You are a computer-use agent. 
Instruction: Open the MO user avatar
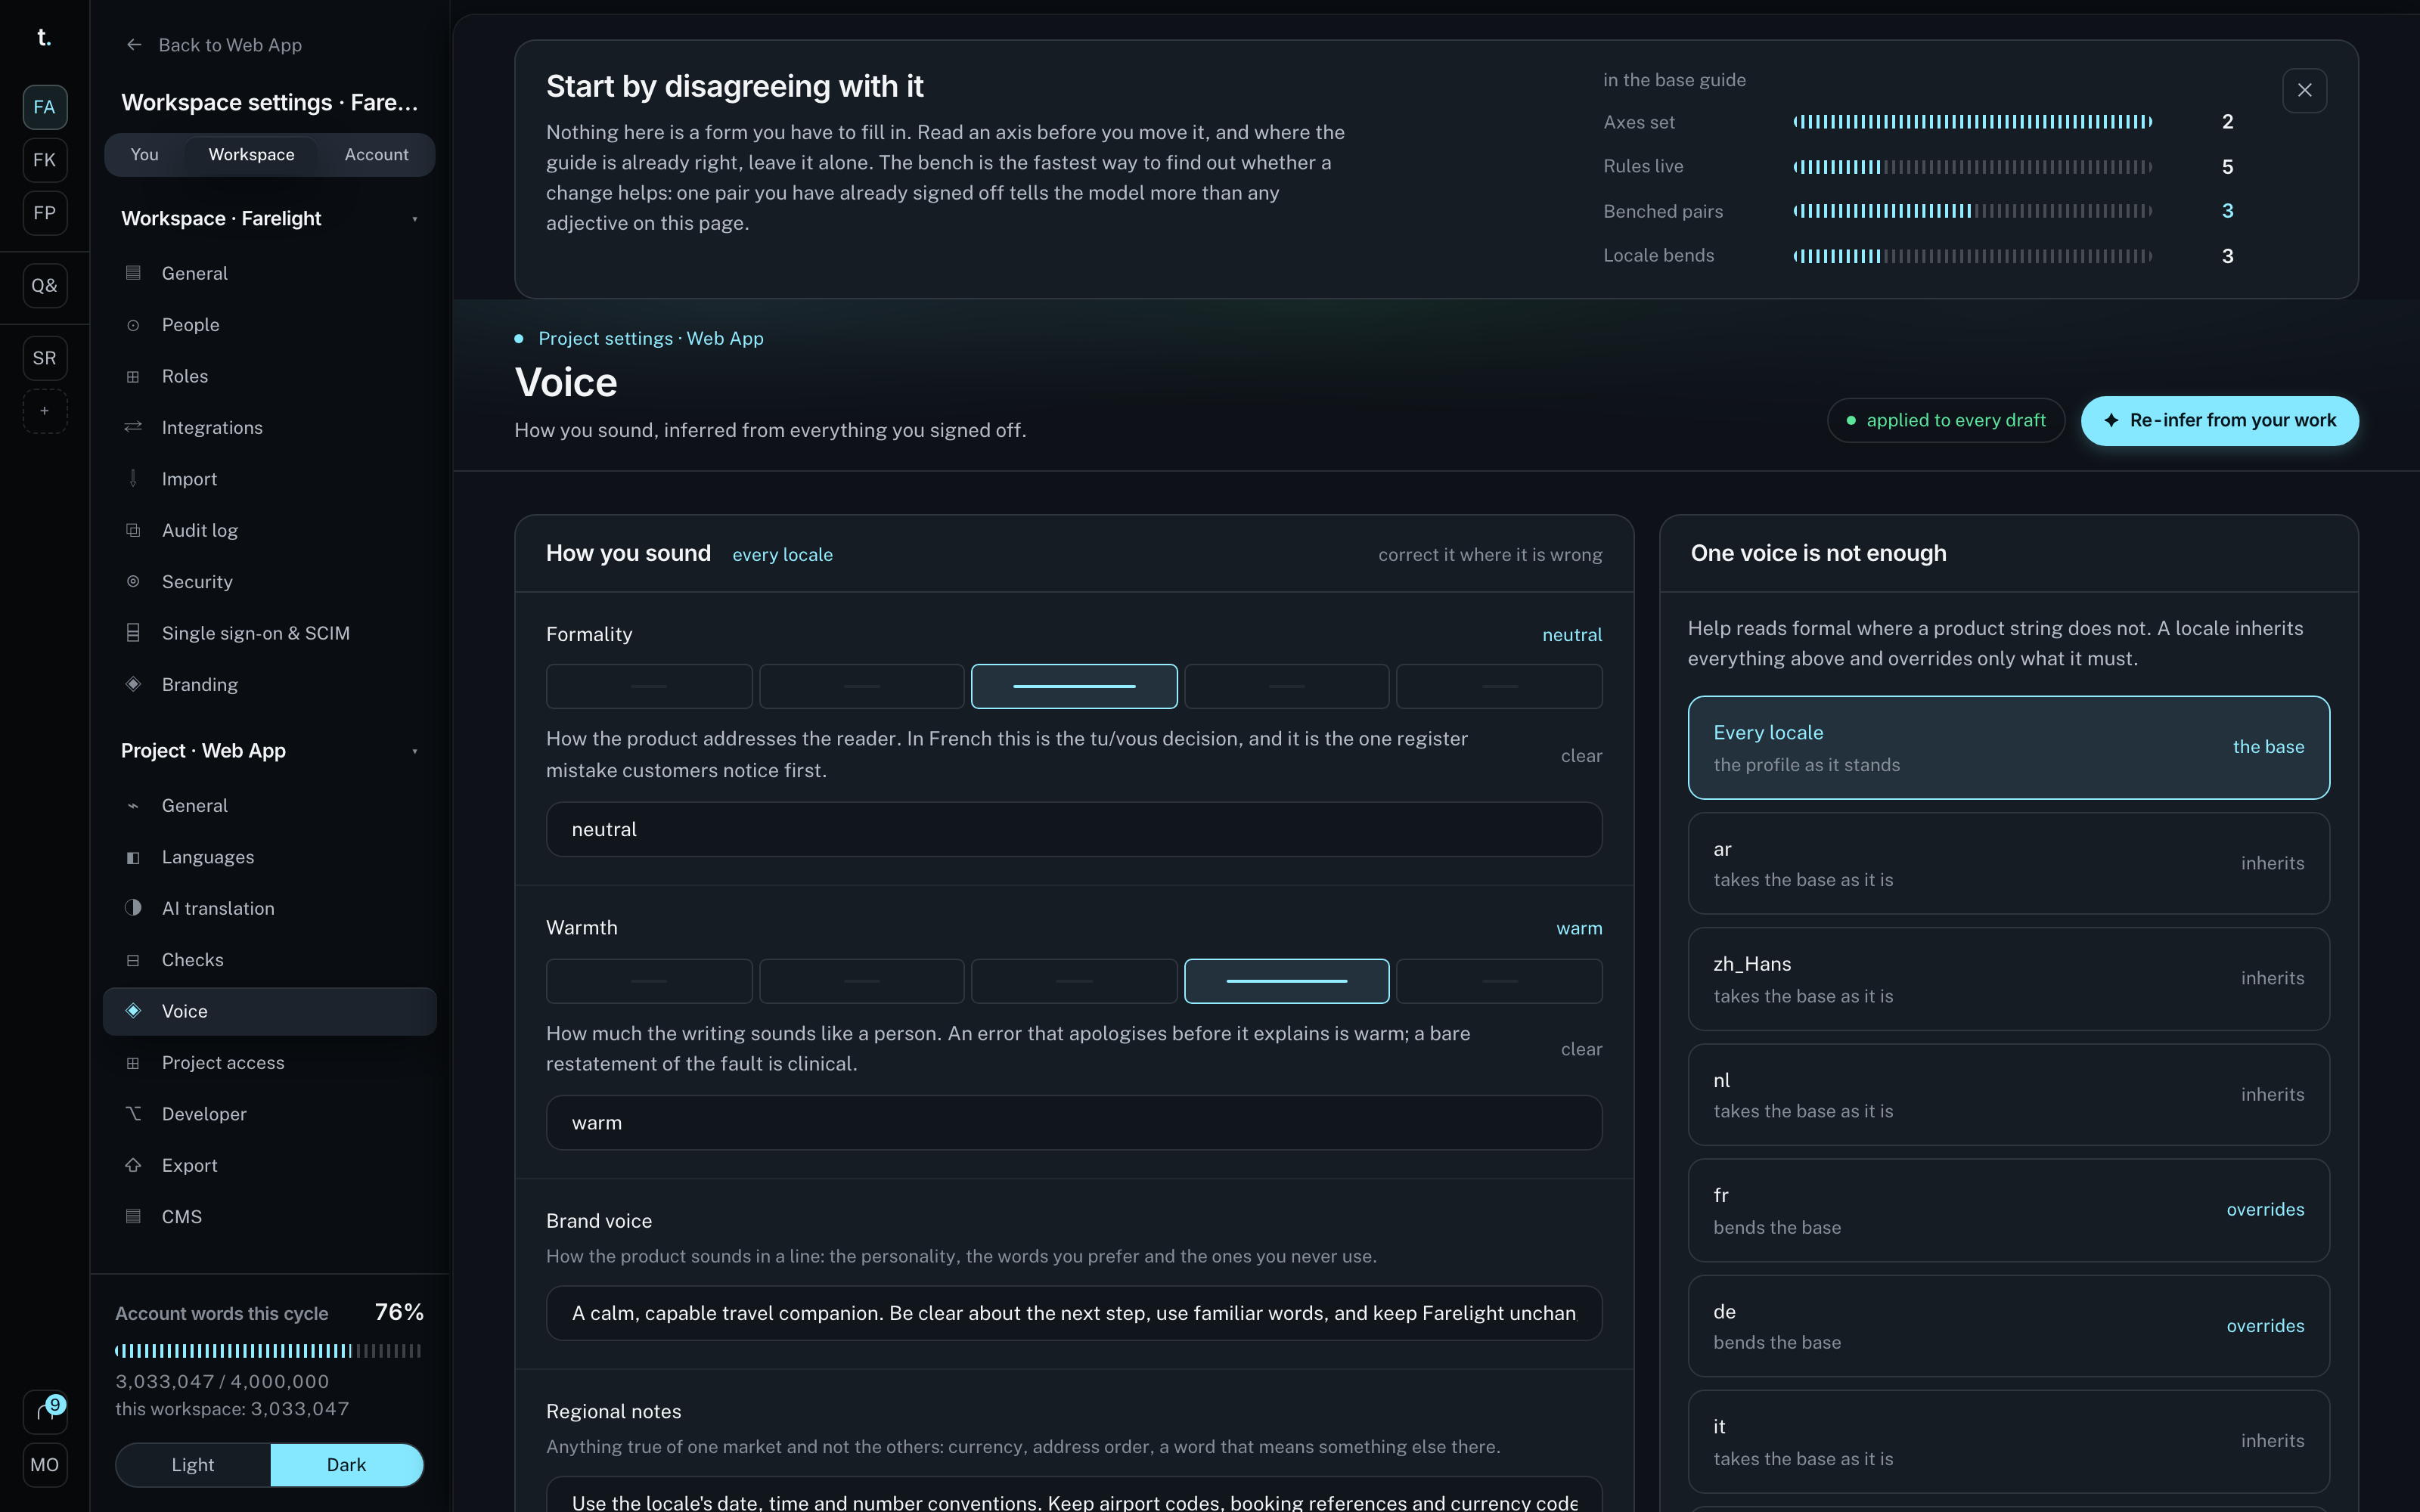tap(44, 1465)
